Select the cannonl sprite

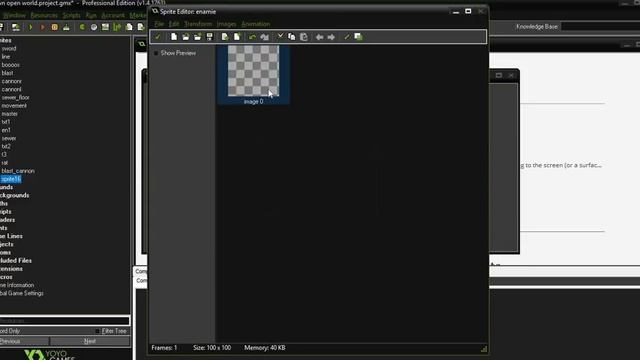tap(11, 89)
